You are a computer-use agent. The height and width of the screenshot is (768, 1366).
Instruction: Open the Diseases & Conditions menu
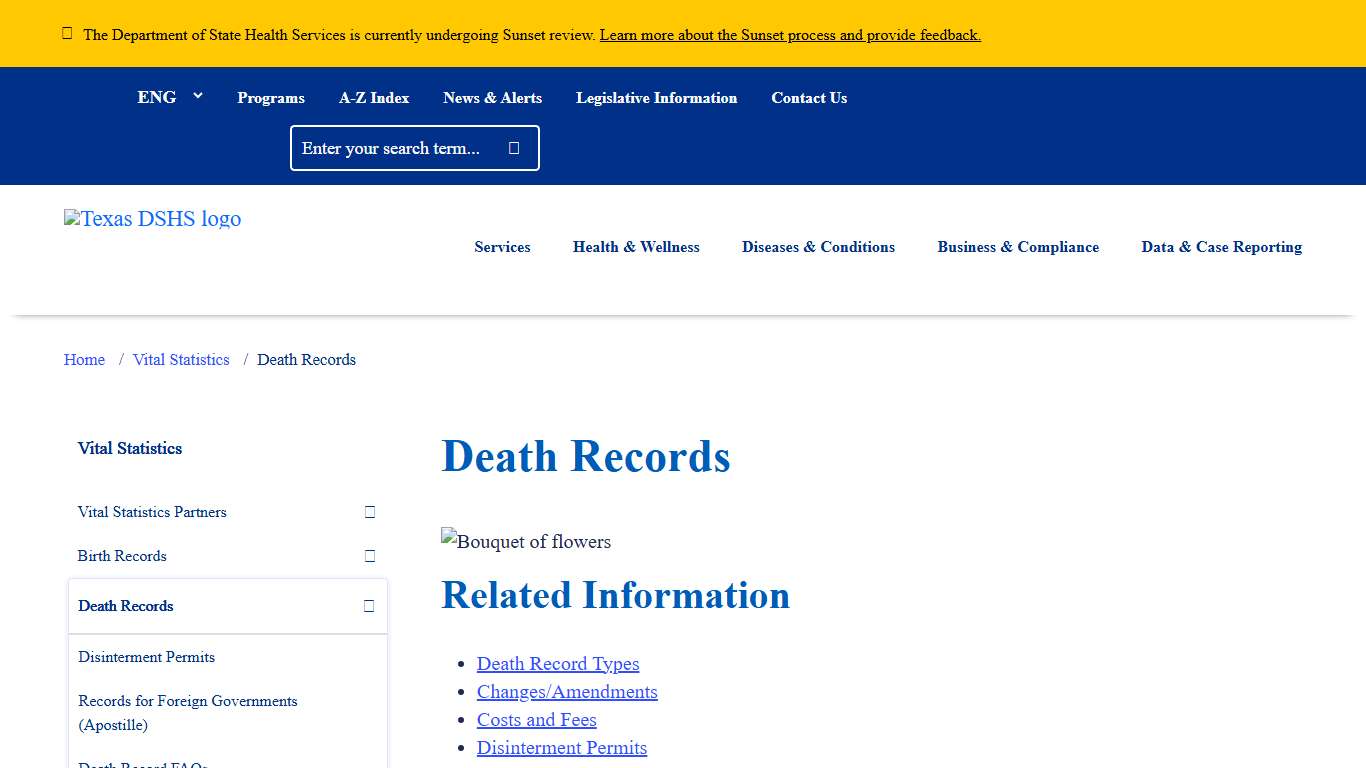tap(818, 247)
